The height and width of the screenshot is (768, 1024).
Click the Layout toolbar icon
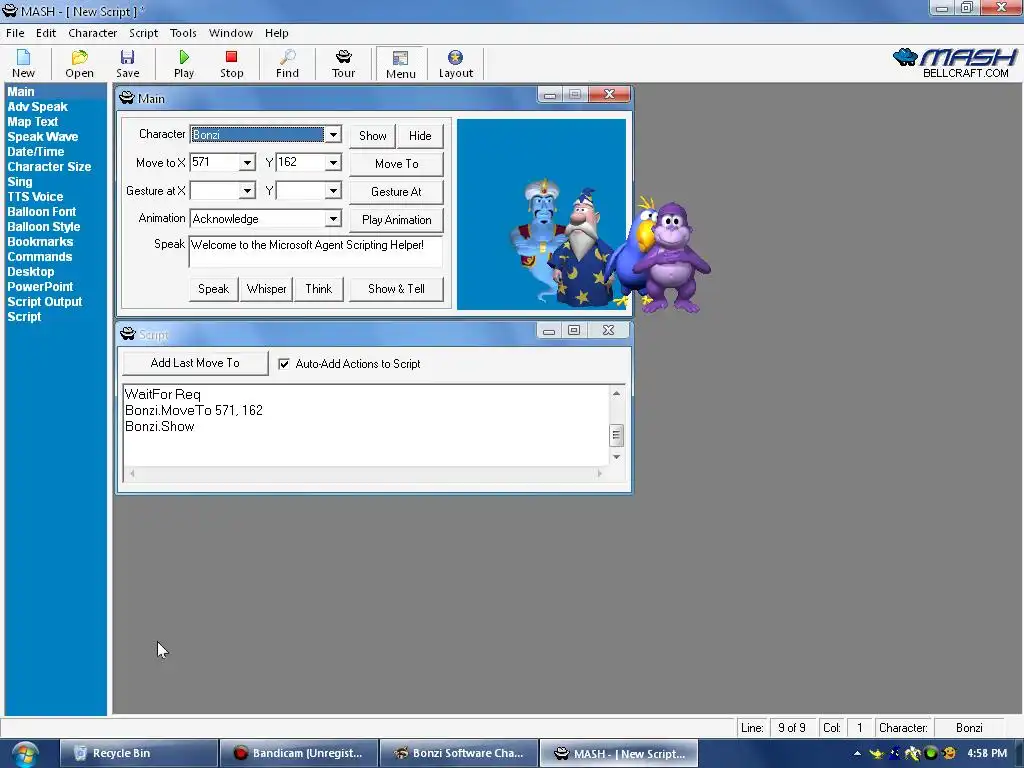(455, 63)
